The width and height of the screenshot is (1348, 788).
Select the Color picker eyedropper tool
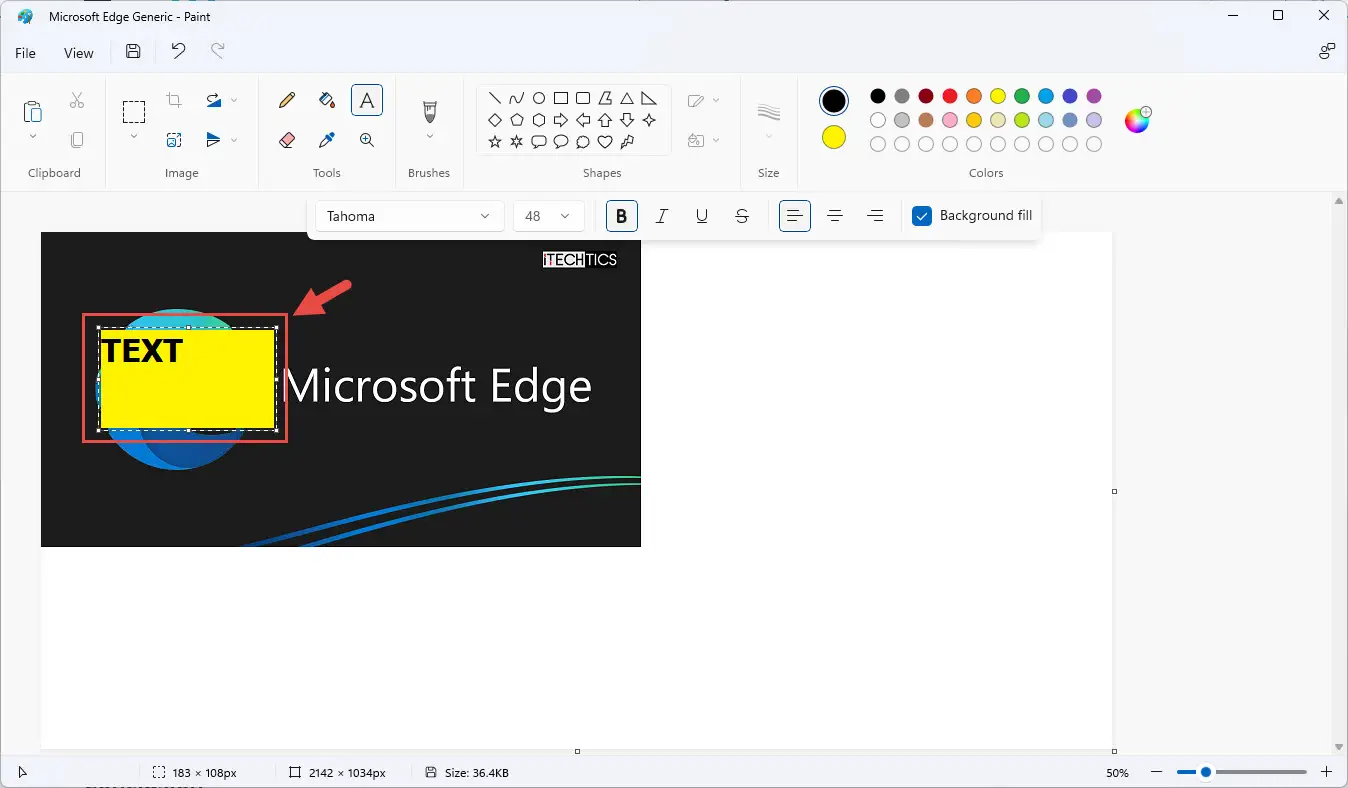coord(327,140)
